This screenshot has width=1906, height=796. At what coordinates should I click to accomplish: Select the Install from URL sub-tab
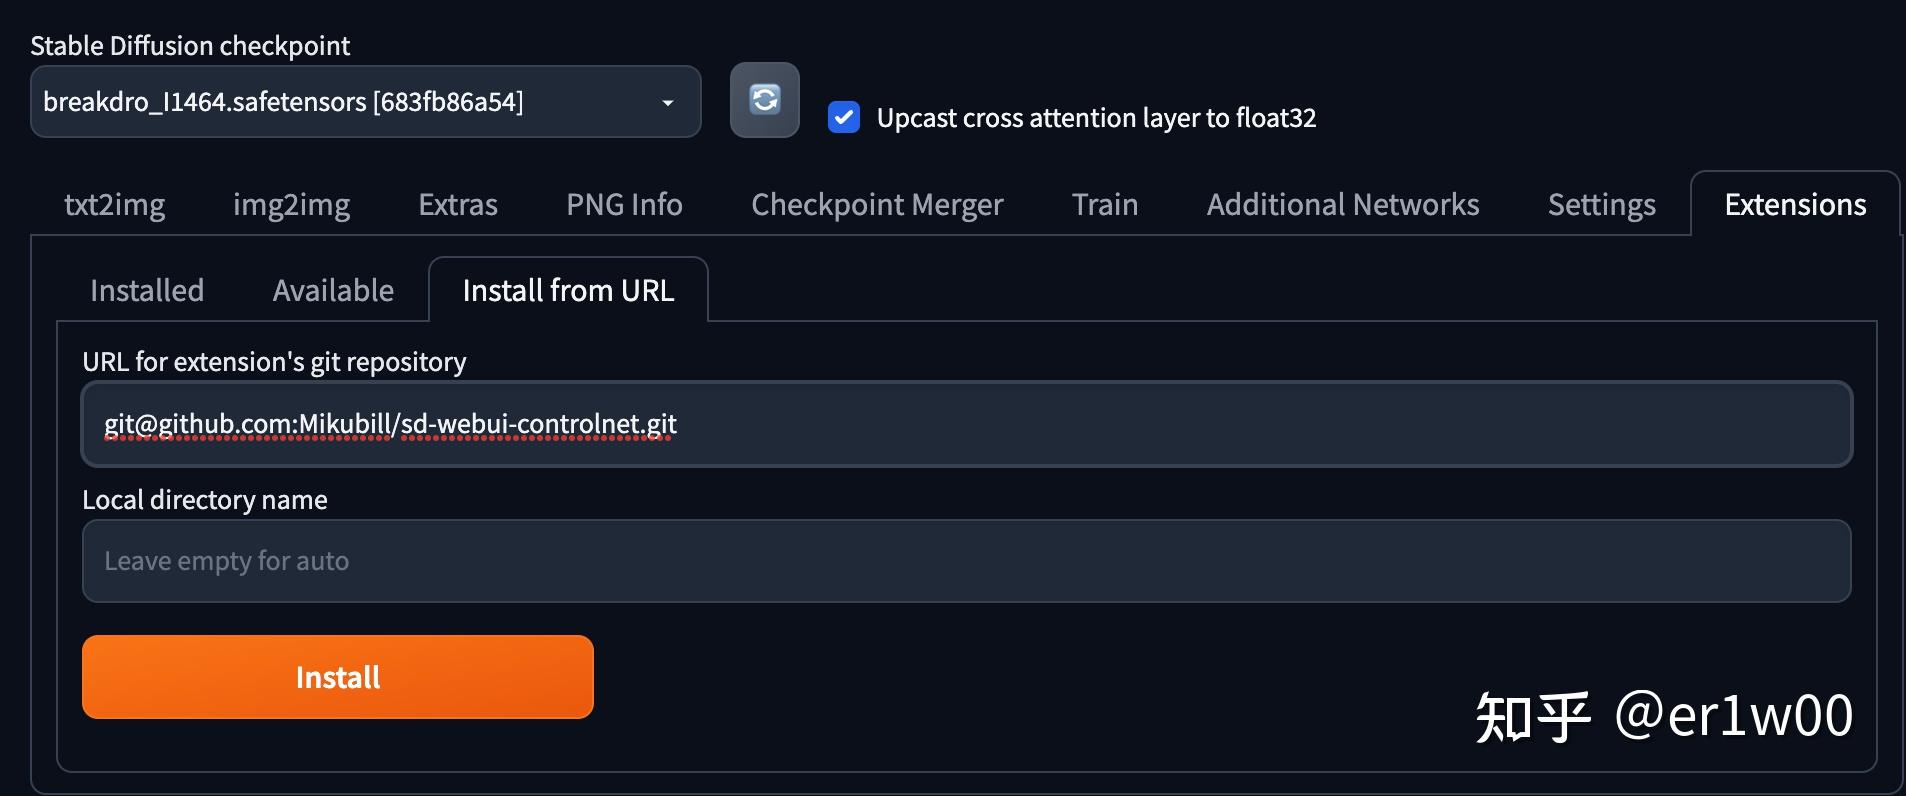[568, 291]
